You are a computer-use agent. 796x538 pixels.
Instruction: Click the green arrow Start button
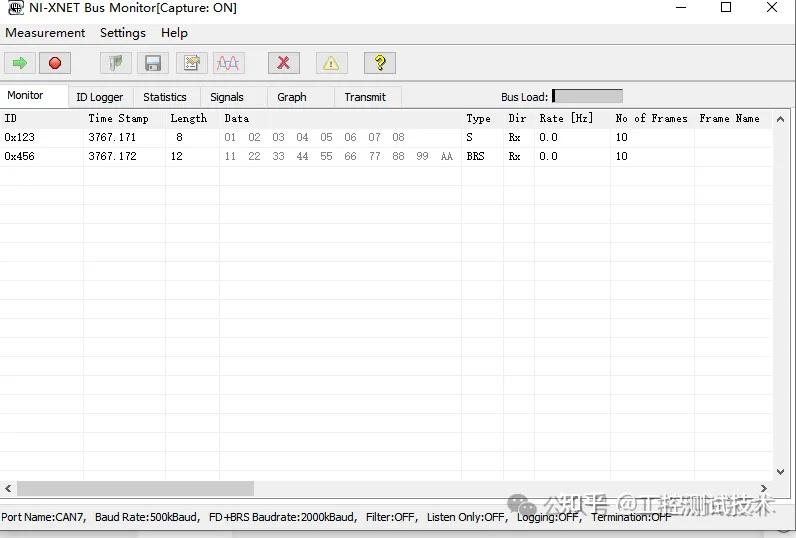point(20,63)
